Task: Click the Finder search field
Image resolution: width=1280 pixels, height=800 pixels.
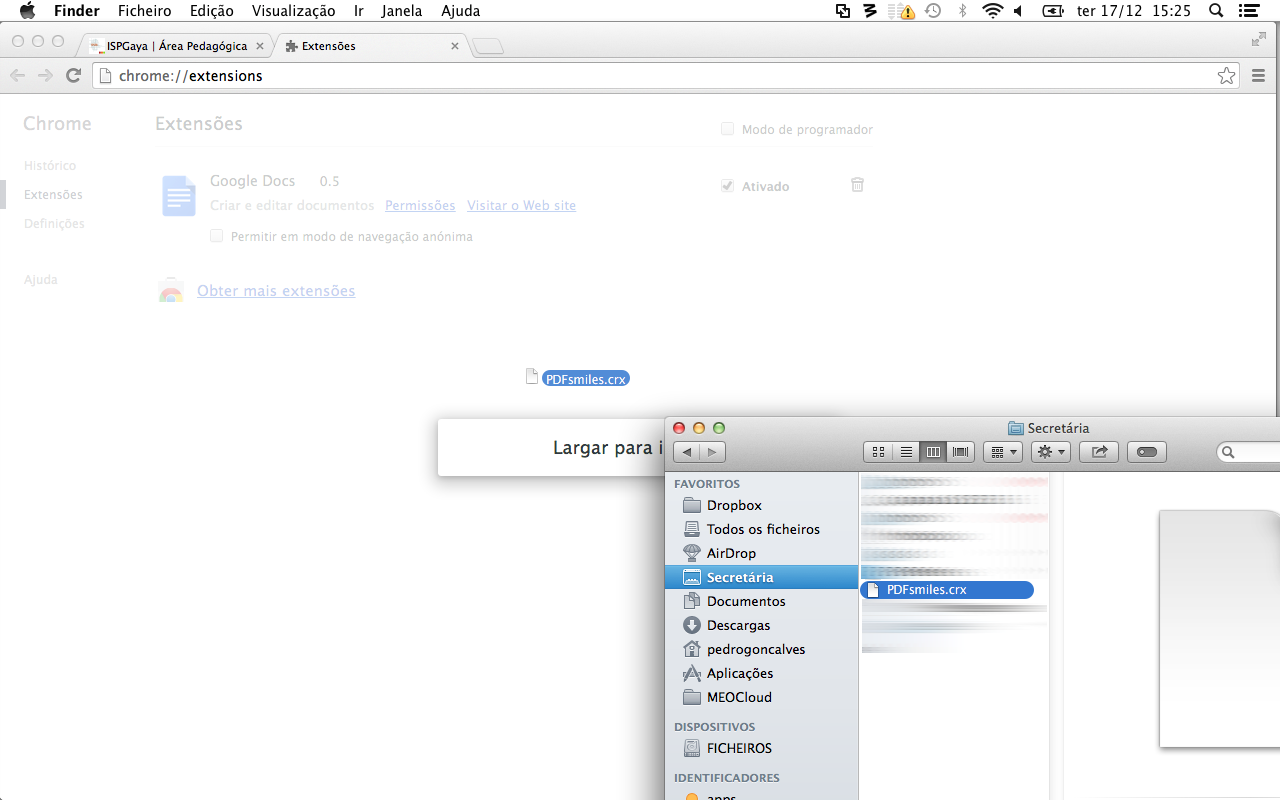Action: (1250, 452)
